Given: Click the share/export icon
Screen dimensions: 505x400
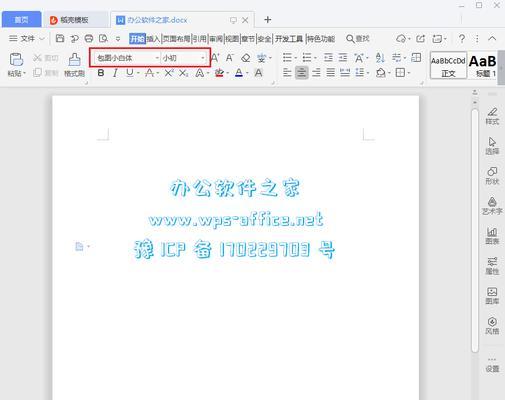Looking at the screenshot, I should (421, 39).
